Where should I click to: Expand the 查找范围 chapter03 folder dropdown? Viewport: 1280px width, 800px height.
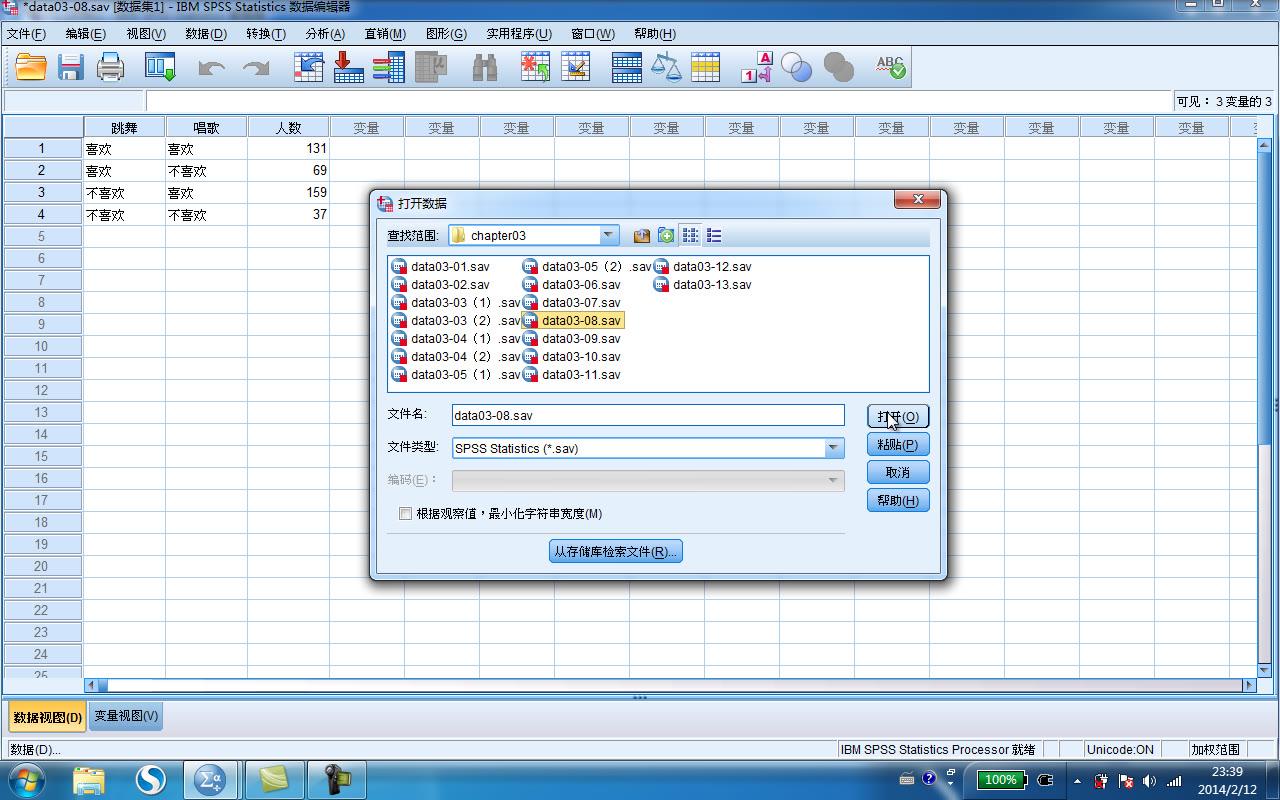[608, 236]
